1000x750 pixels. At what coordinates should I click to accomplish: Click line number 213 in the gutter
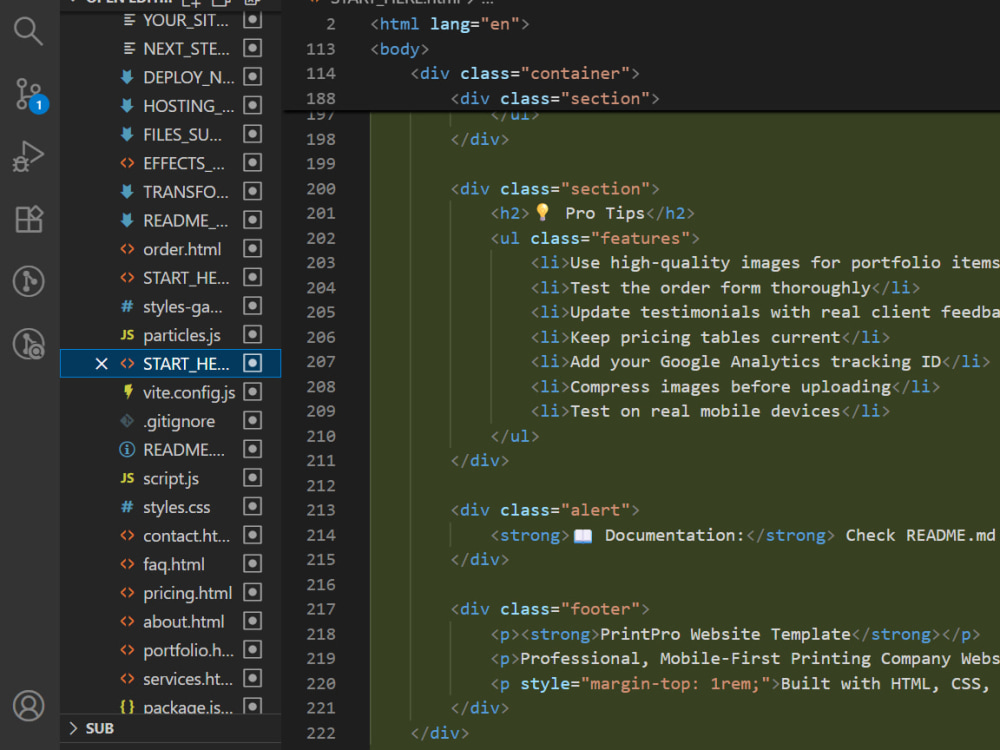(321, 510)
